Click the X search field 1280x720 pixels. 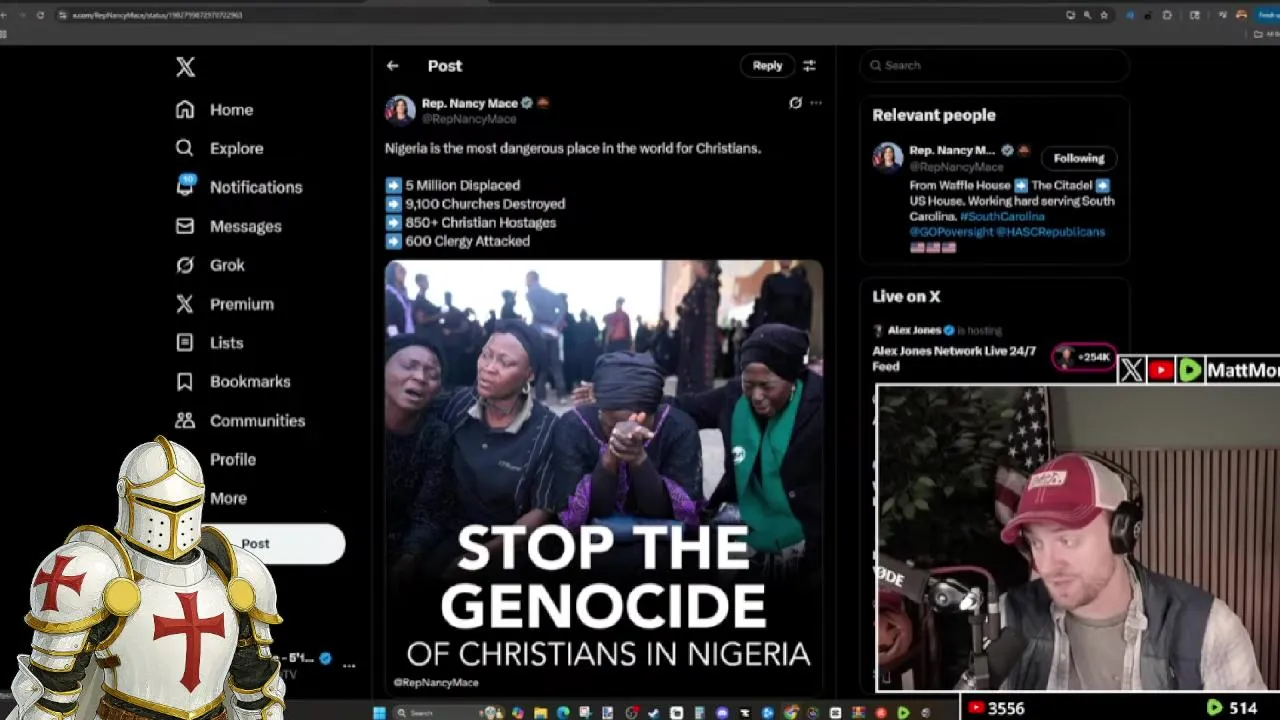995,65
